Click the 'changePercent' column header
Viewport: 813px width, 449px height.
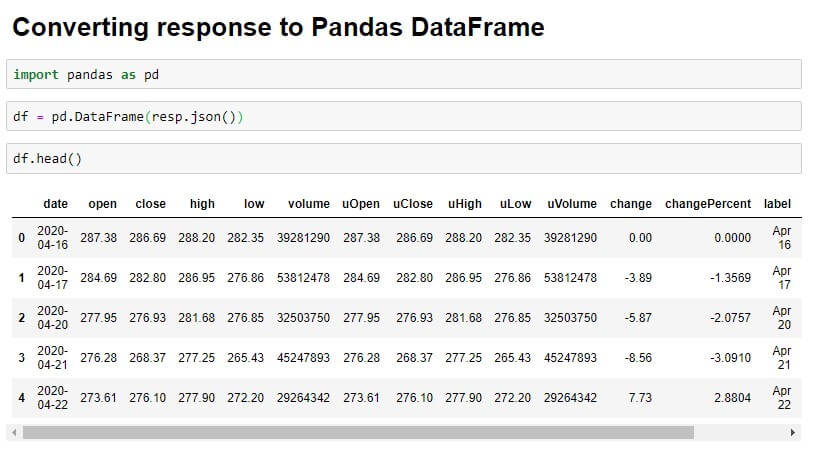point(708,204)
